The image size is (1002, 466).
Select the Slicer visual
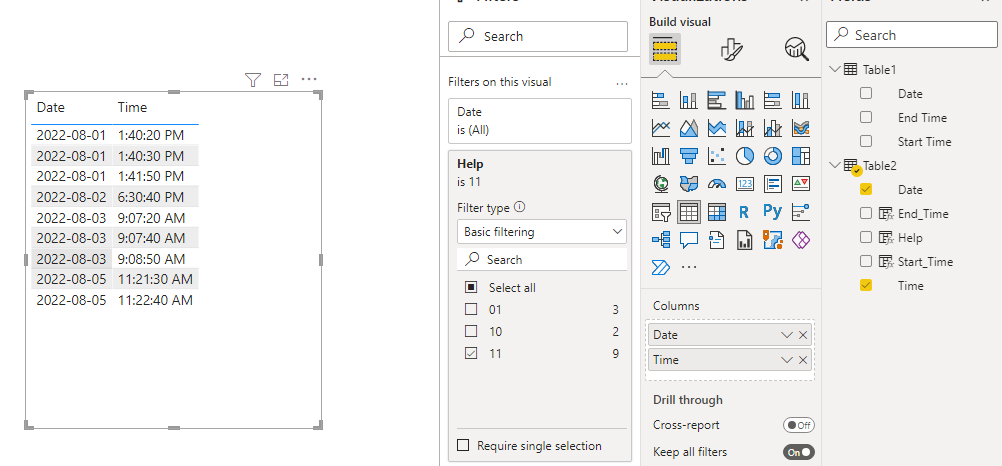pos(660,212)
